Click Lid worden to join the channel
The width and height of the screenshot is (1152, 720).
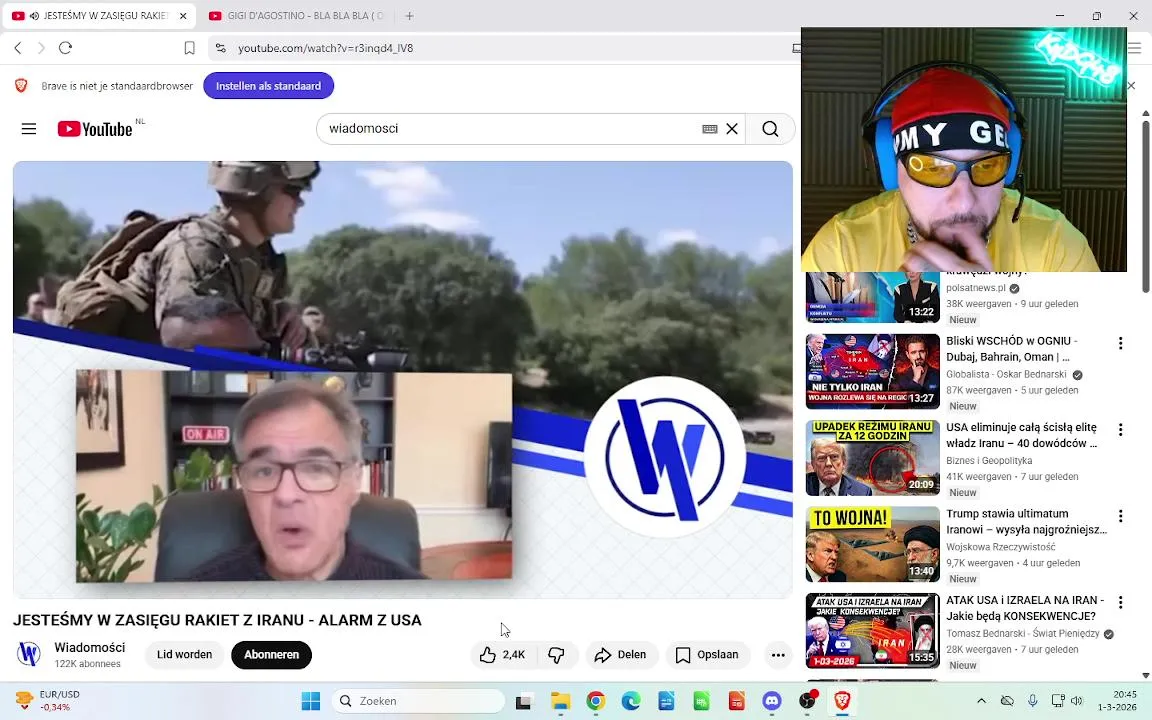184,655
